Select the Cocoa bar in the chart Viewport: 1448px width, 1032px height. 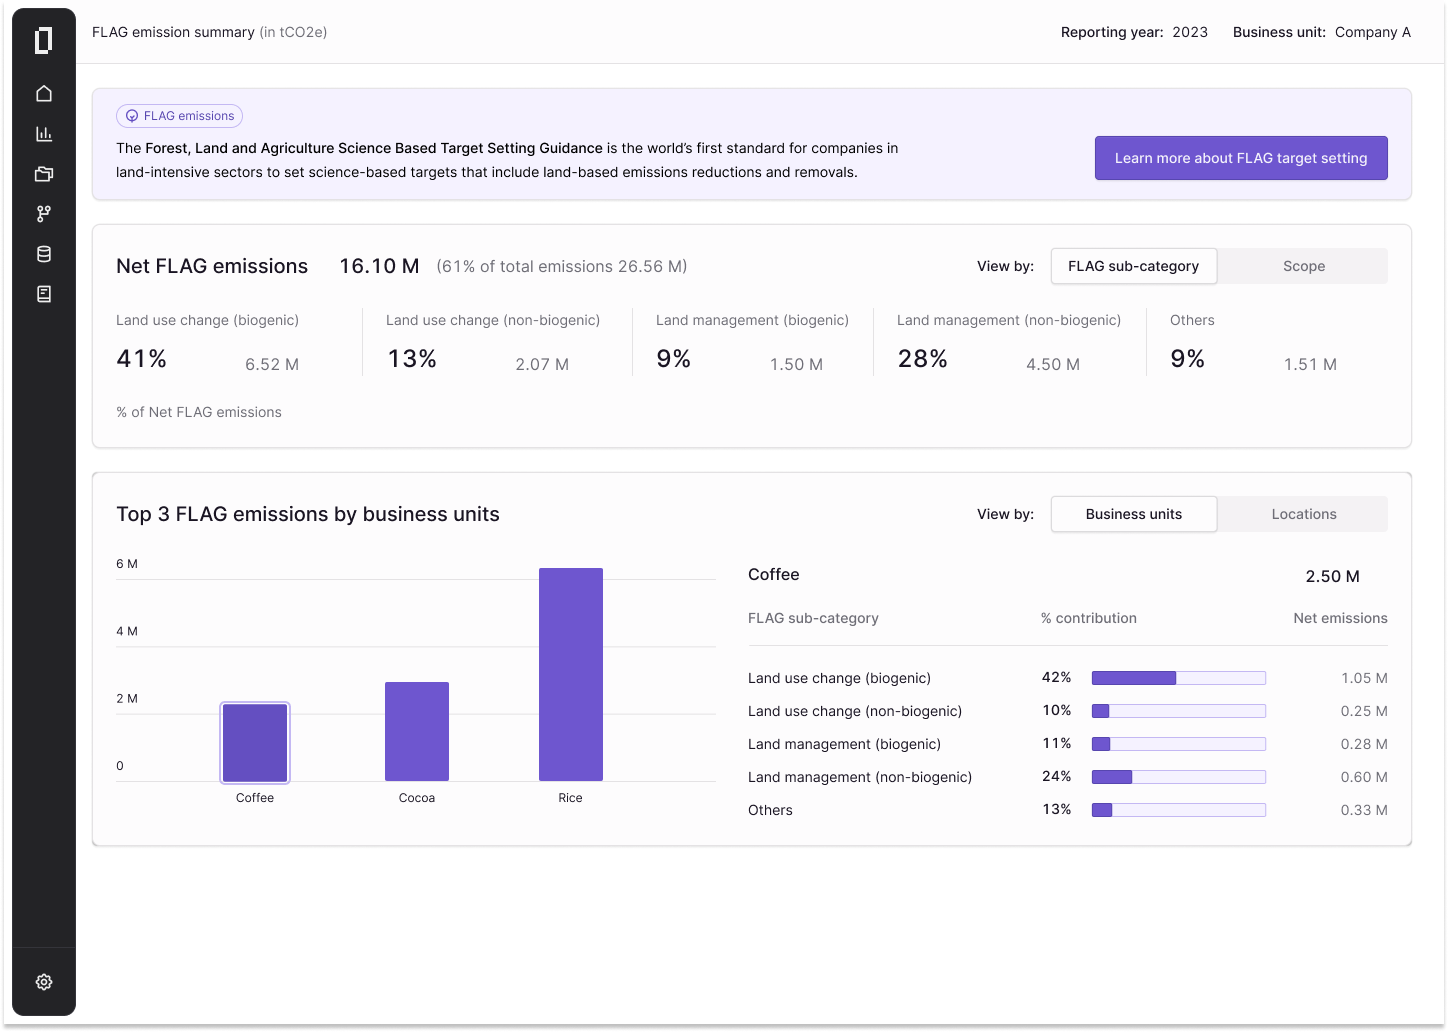coord(417,731)
